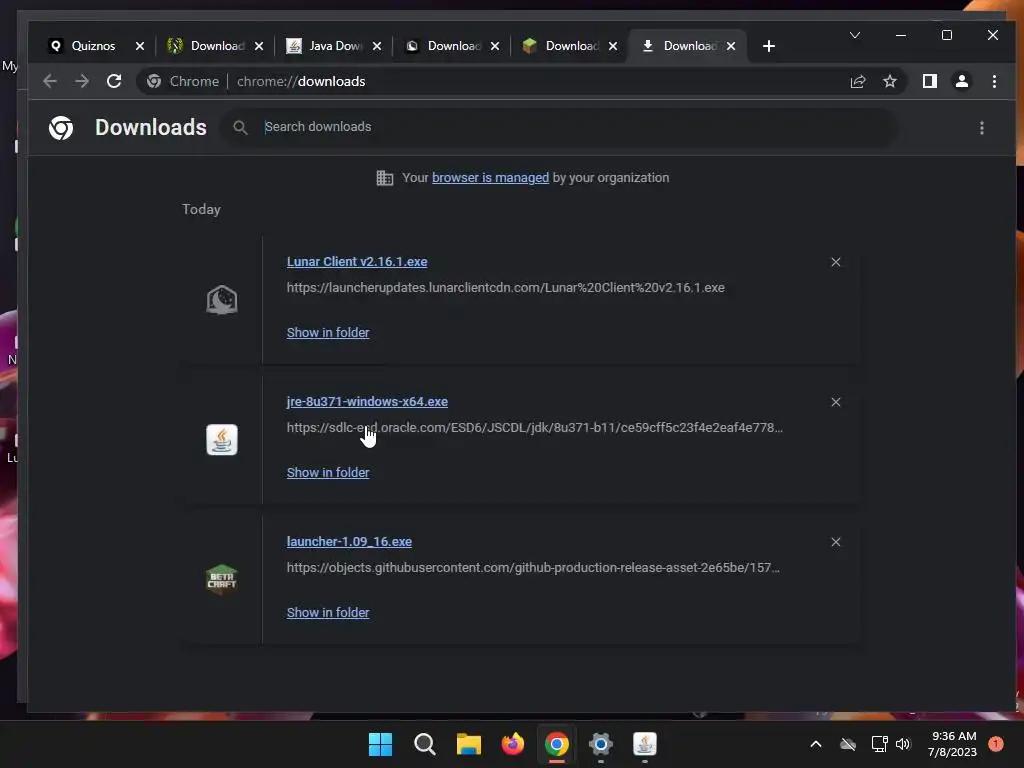This screenshot has height=768, width=1024.
Task: Click the search magnifier in the Downloads header
Action: click(240, 127)
